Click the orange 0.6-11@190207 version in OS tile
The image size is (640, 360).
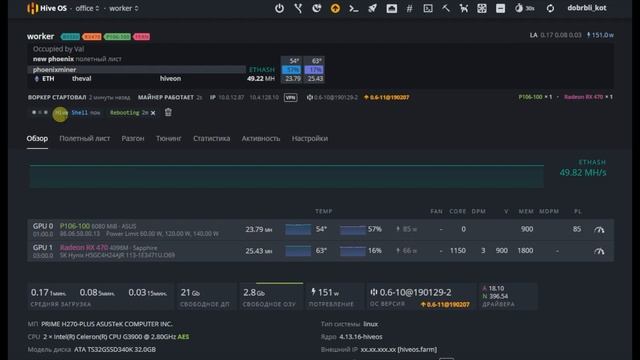coord(445,304)
